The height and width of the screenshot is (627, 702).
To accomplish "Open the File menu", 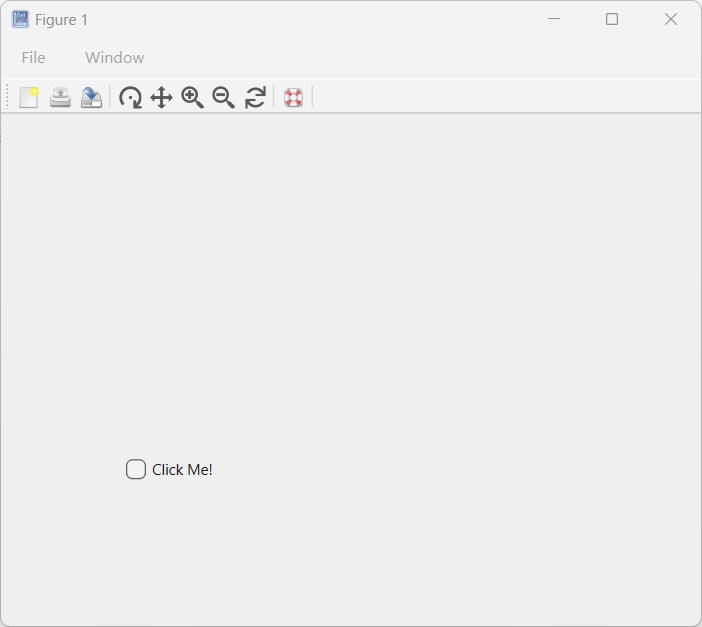I will tap(33, 58).
